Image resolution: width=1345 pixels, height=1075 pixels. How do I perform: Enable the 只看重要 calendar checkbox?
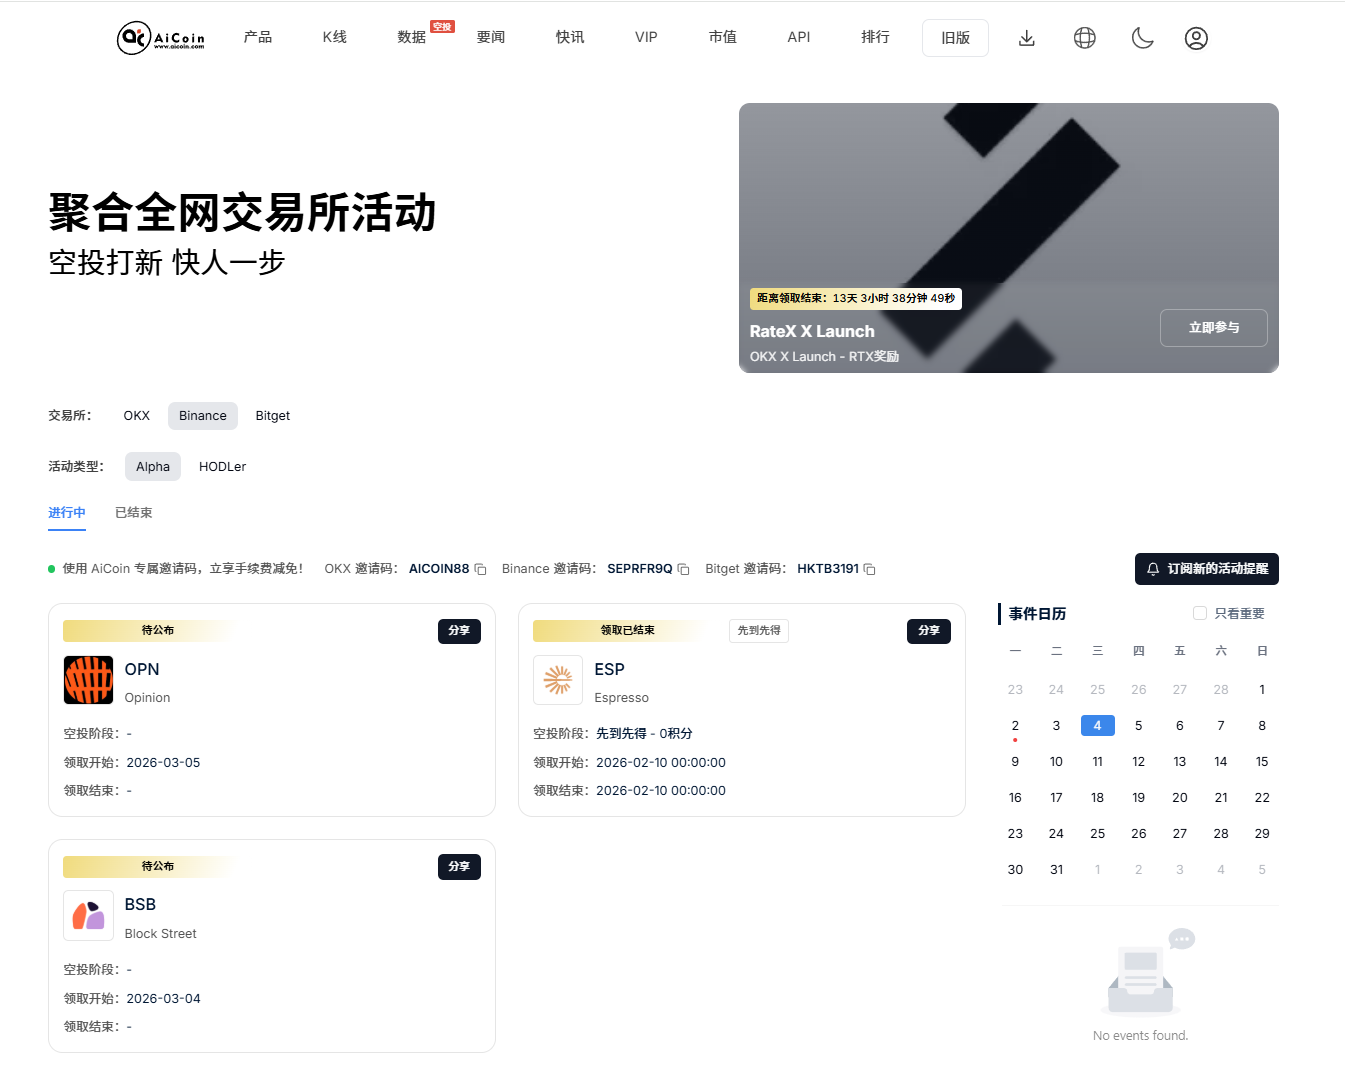(x=1200, y=613)
